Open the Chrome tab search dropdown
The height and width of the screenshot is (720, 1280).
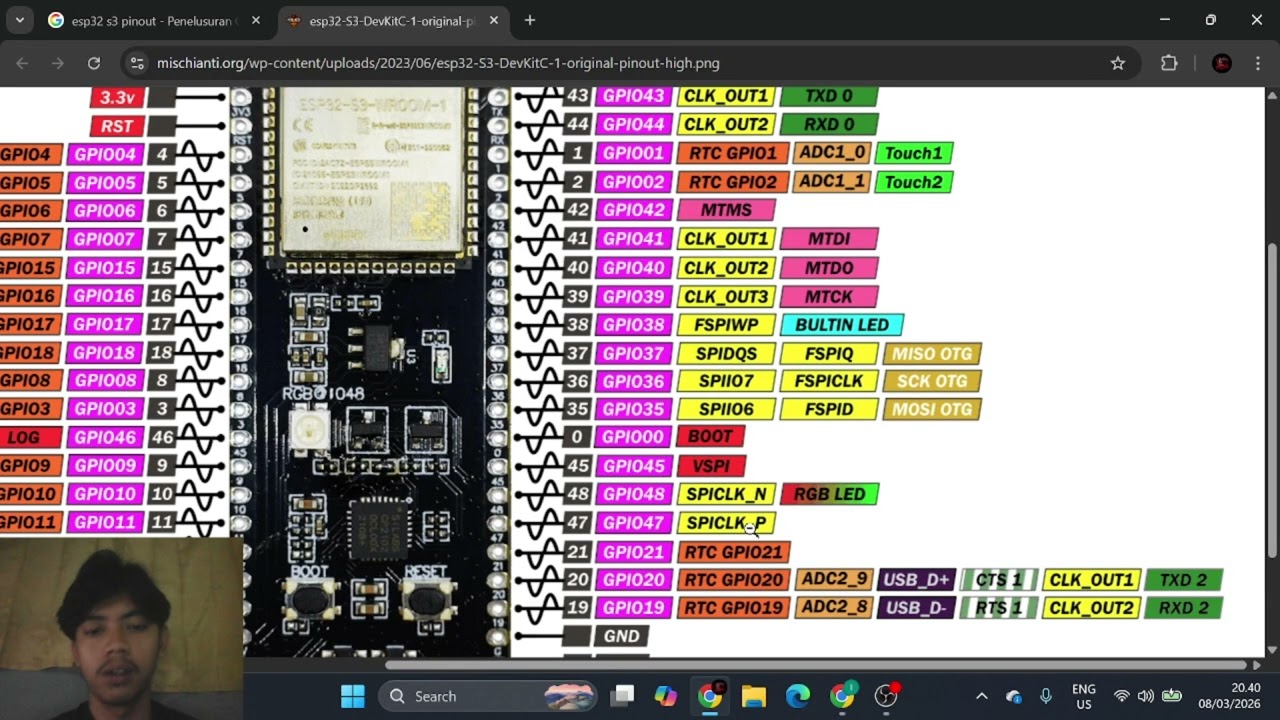[x=19, y=20]
